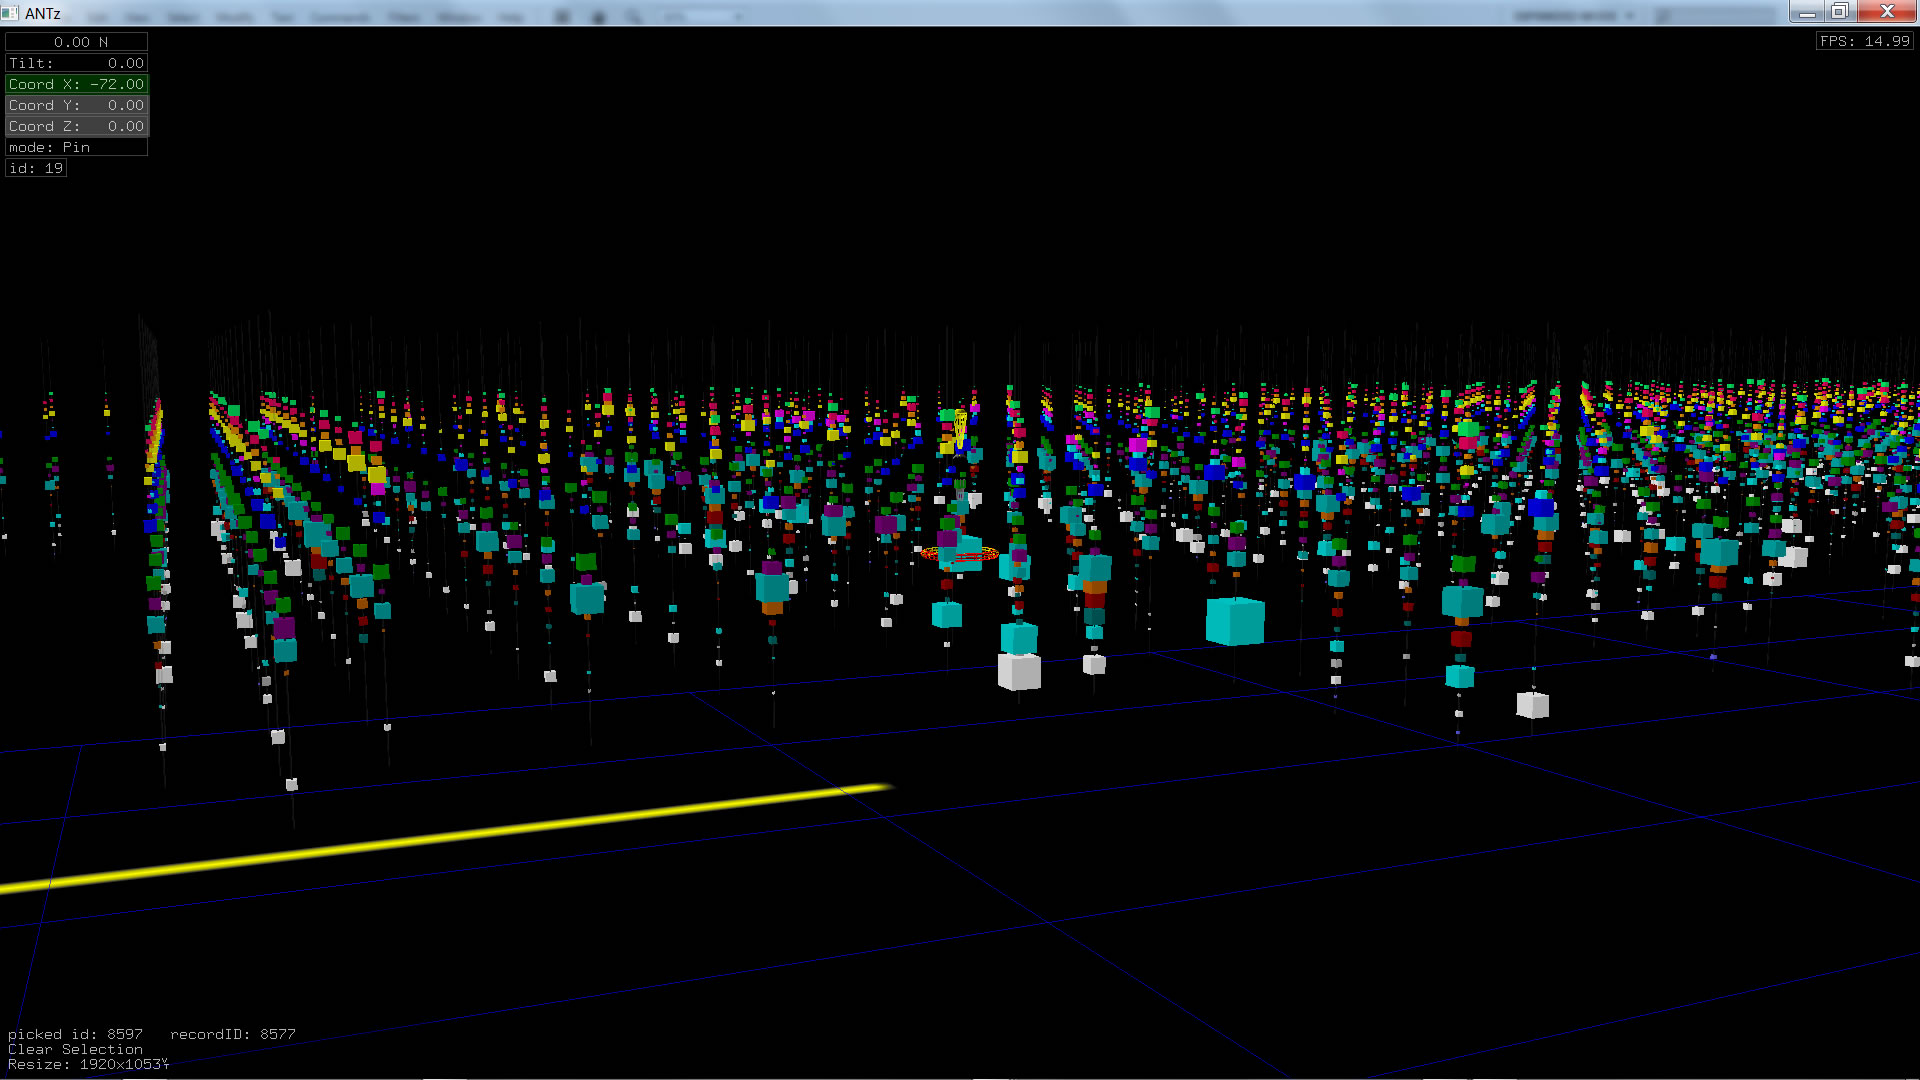Select the bright green cube node
Image resolution: width=1920 pixels, height=1080 pixels.
click(1468, 430)
